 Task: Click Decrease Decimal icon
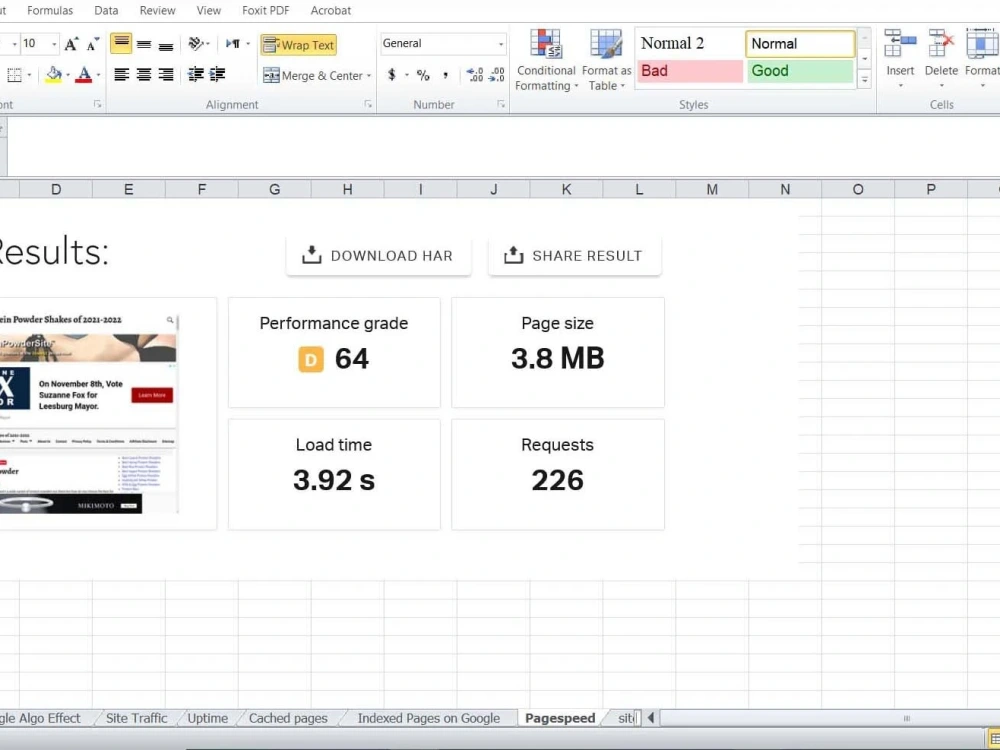pyautogui.click(x=496, y=75)
